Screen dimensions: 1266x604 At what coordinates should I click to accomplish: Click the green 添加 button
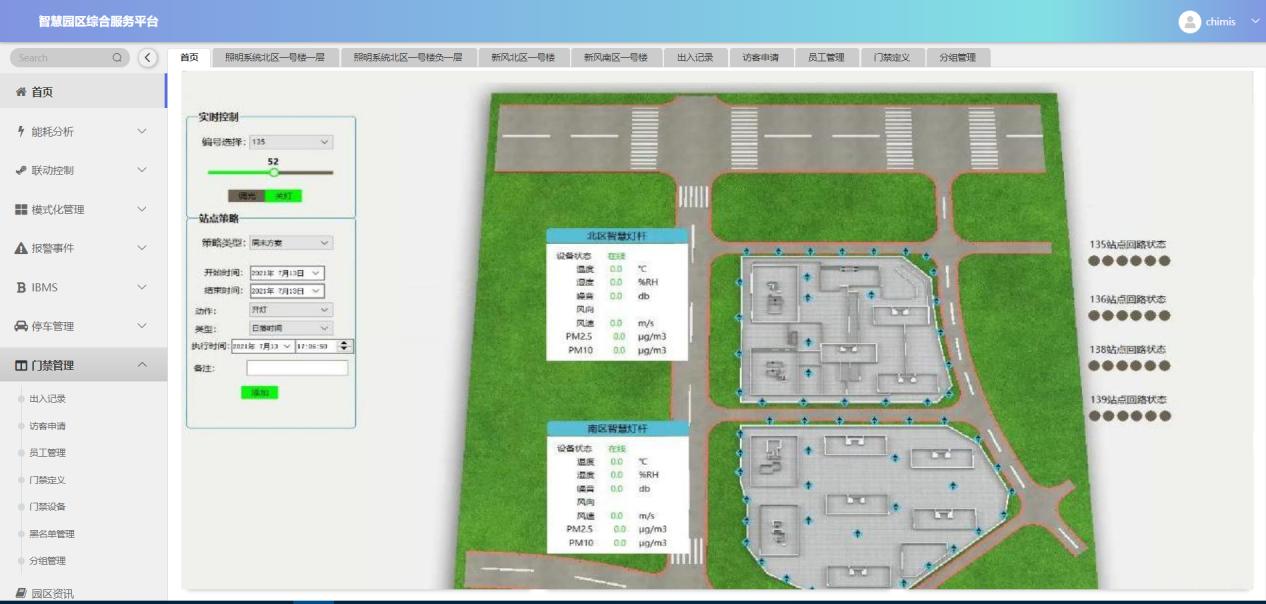point(259,393)
